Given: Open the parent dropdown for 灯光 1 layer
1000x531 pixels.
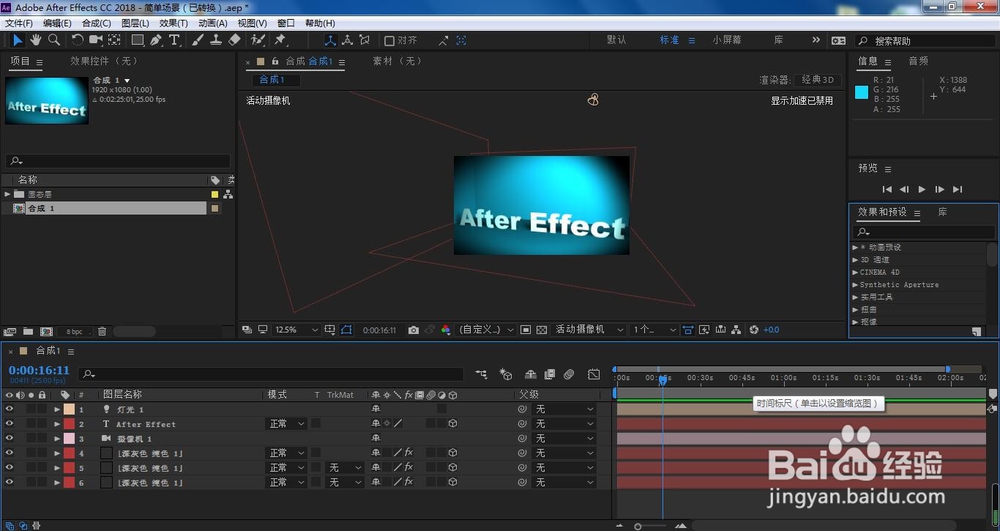Looking at the screenshot, I should pyautogui.click(x=564, y=409).
